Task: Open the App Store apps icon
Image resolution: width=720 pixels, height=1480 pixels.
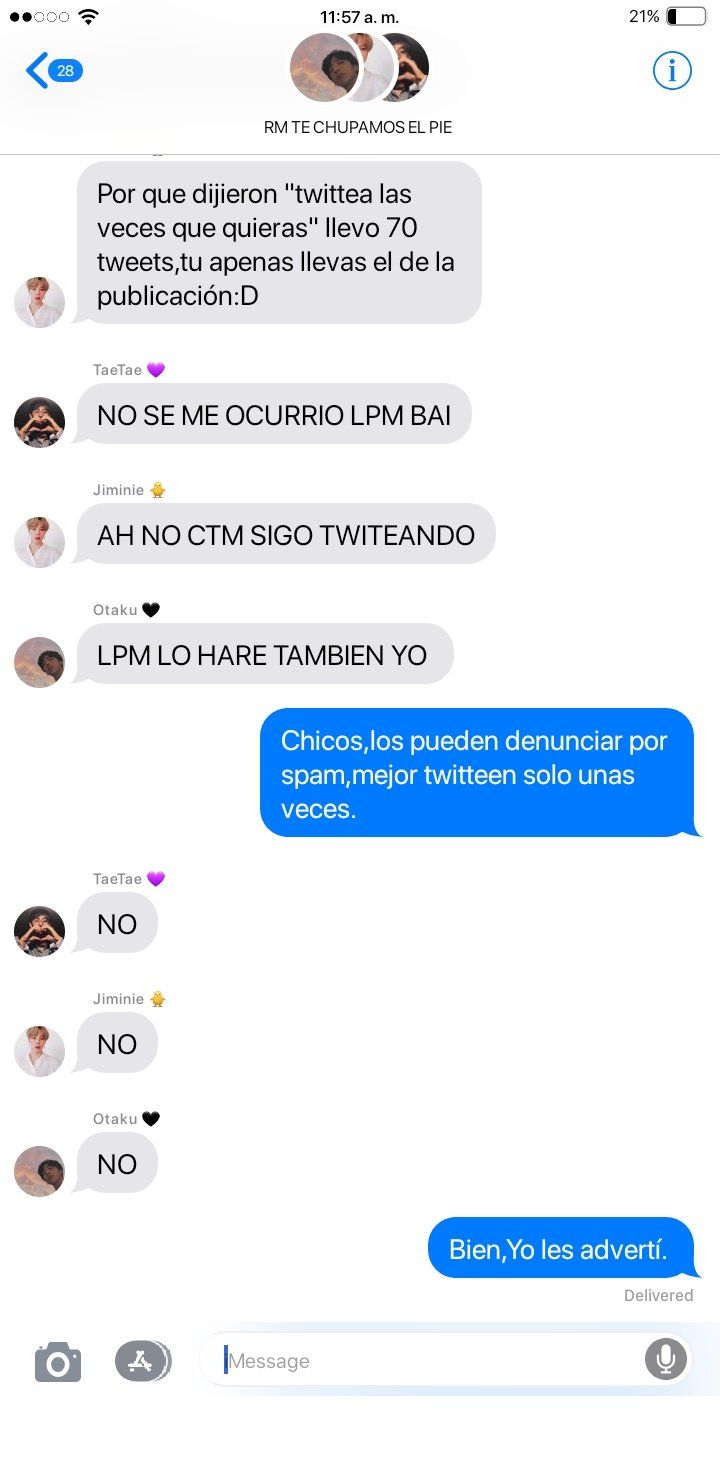Action: pyautogui.click(x=143, y=1361)
